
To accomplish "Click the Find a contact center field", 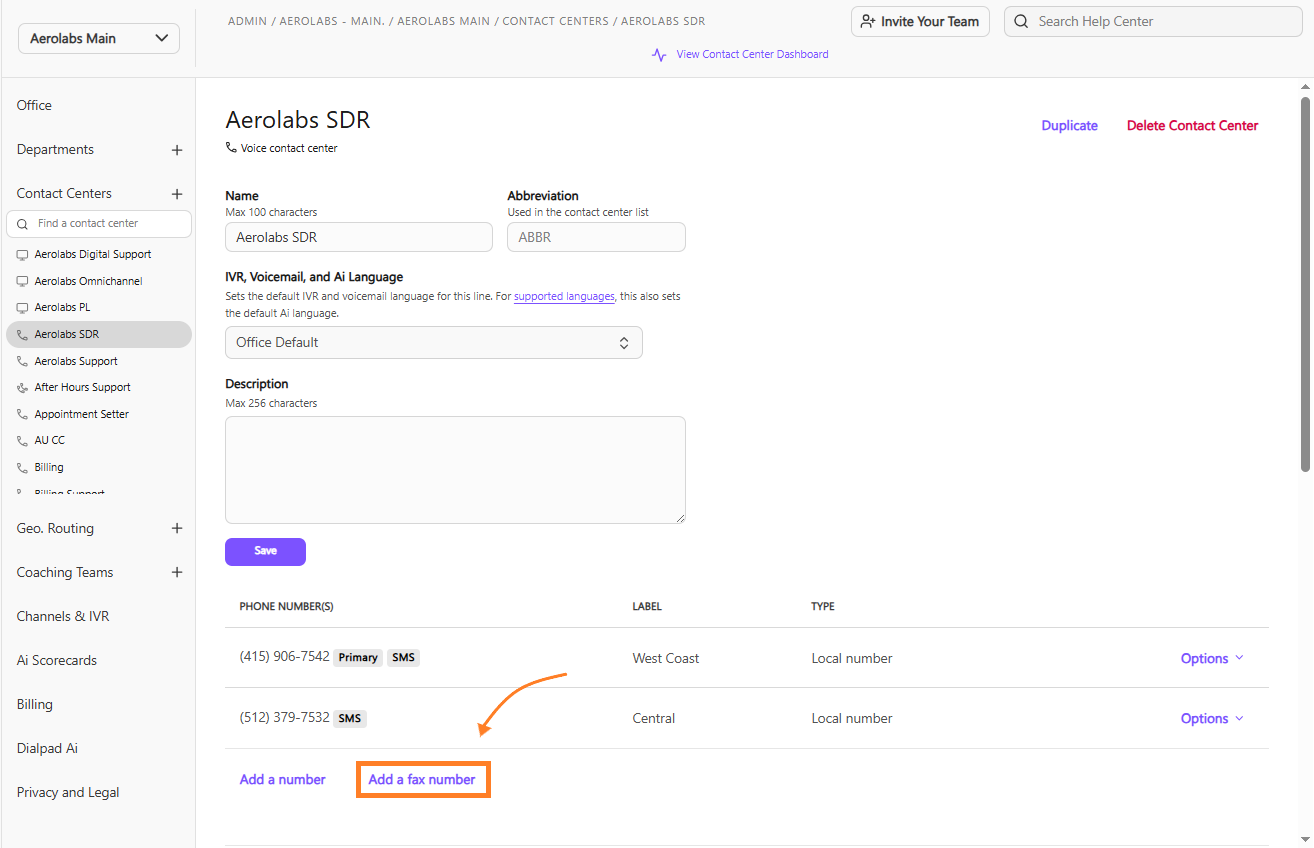I will coord(99,223).
